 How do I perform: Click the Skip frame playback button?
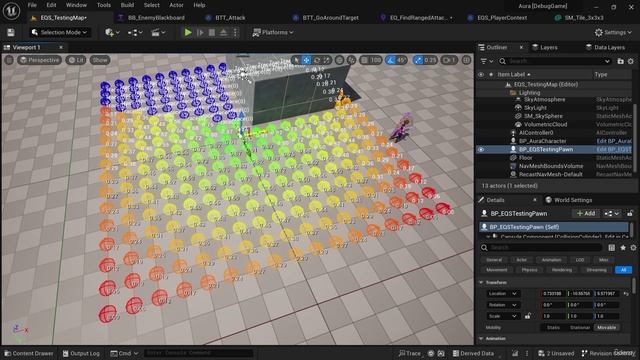(200, 32)
